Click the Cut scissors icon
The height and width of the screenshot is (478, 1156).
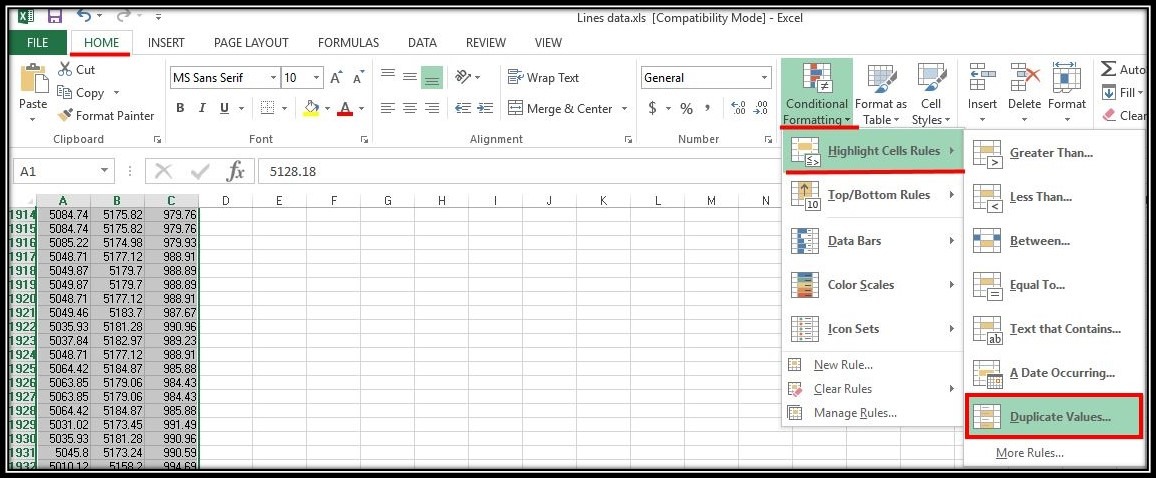point(65,69)
